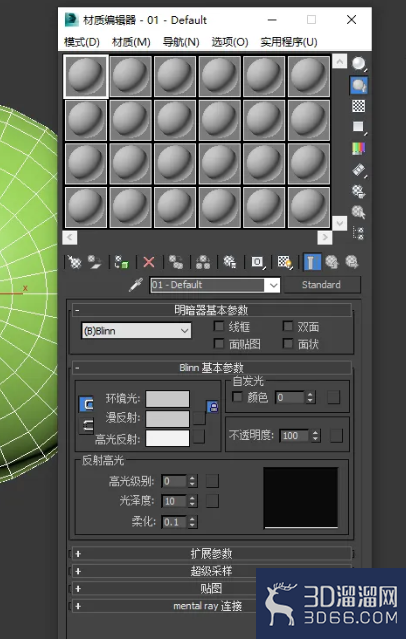The image size is (406, 639).
Task: Click the 柔化 spinner arrows
Action: [193, 522]
